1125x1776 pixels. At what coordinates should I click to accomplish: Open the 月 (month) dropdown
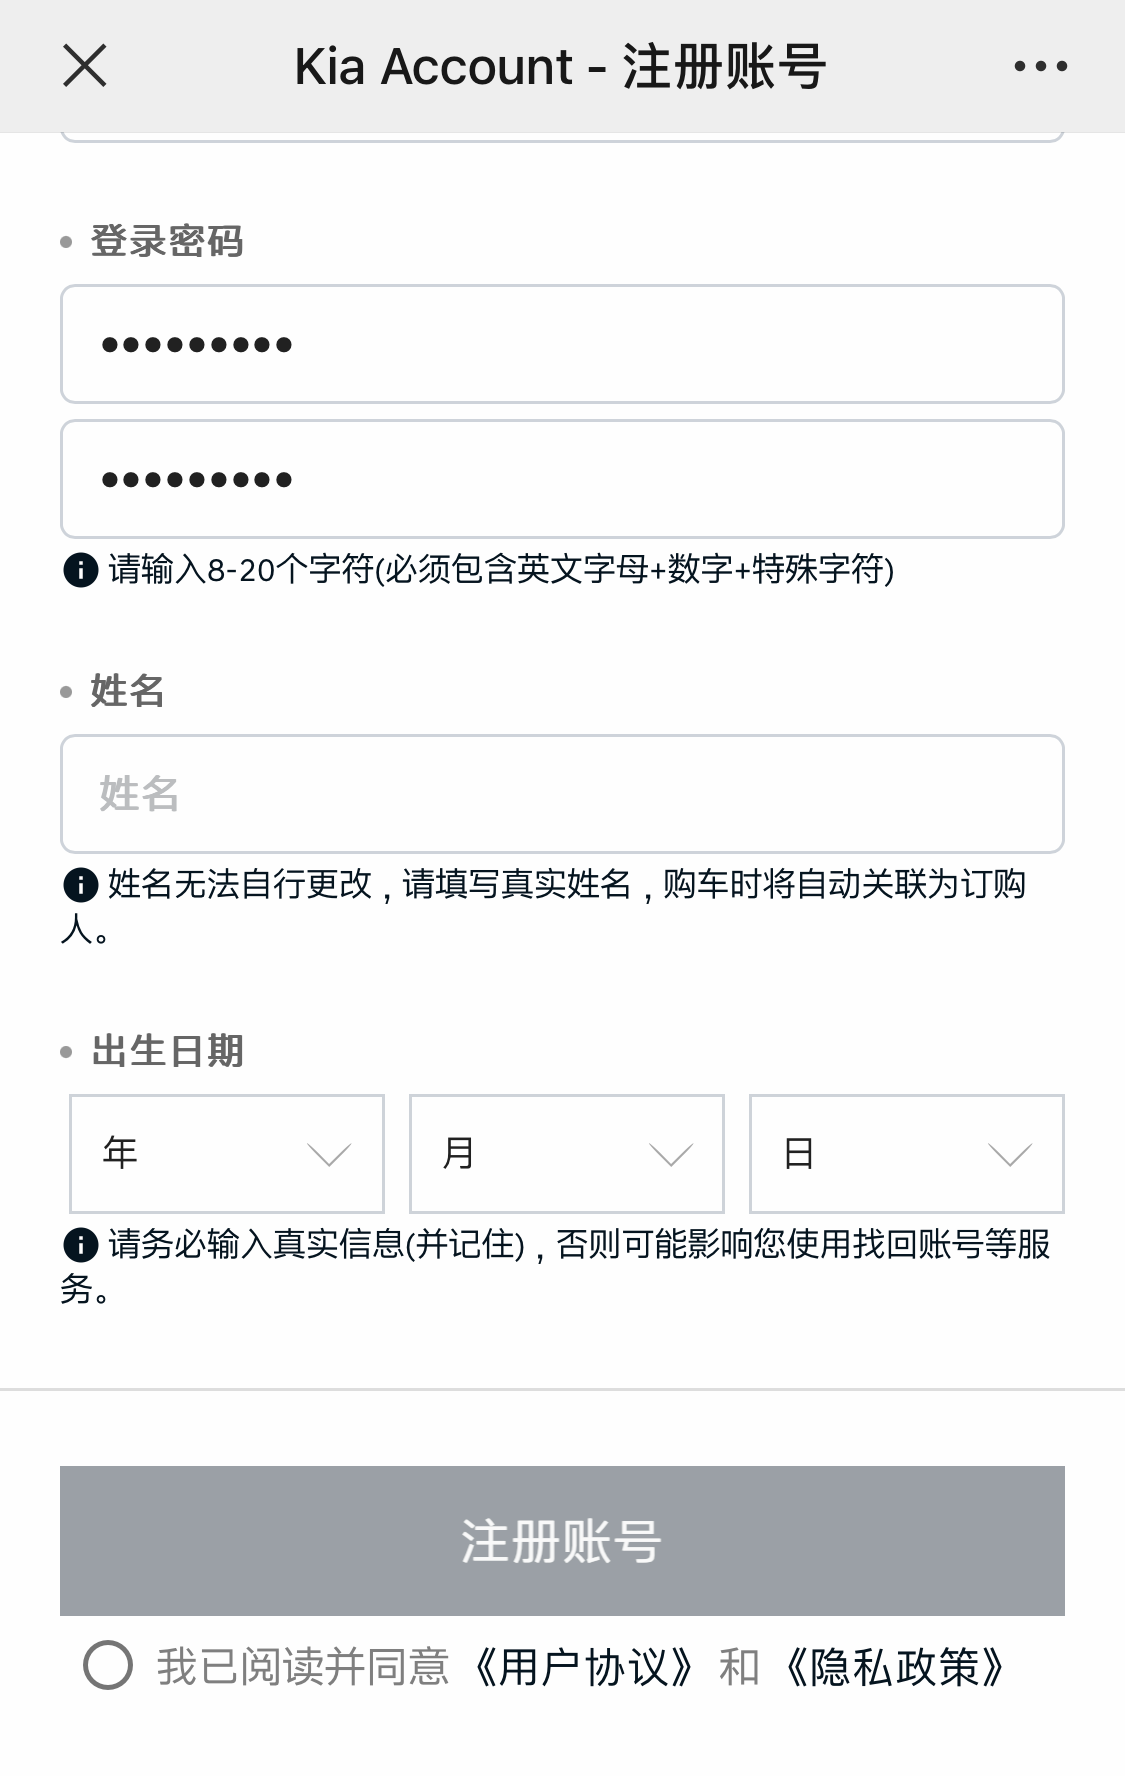coord(566,1154)
